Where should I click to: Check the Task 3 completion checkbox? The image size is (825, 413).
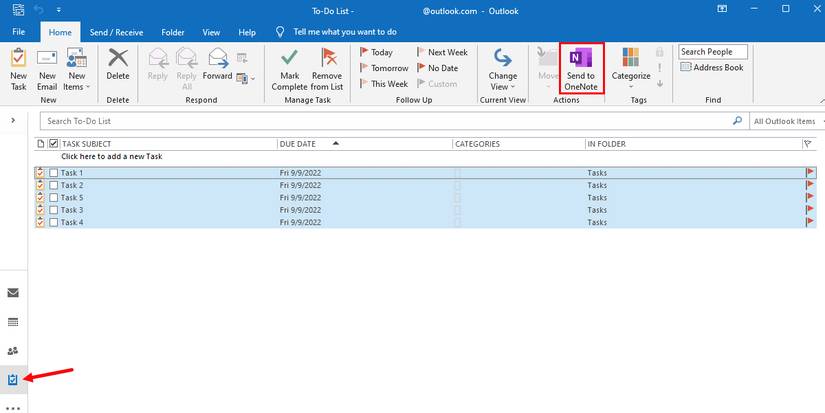54,210
